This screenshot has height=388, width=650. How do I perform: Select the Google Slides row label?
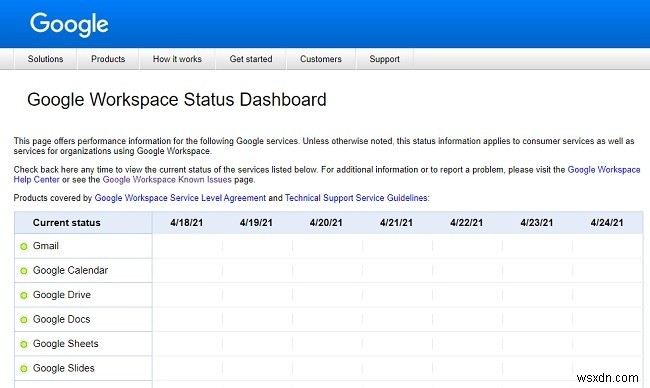click(x=63, y=368)
